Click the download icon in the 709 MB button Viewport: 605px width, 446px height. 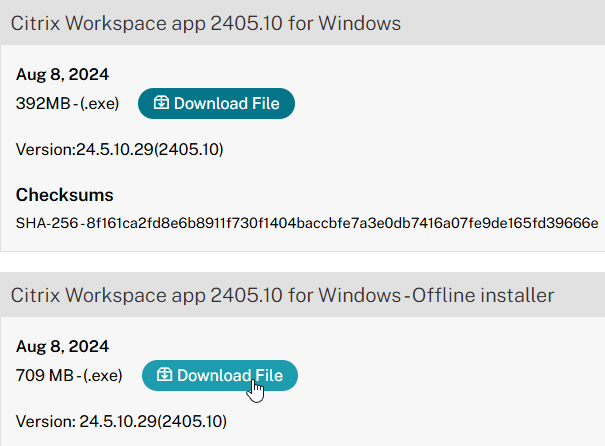[x=164, y=375]
